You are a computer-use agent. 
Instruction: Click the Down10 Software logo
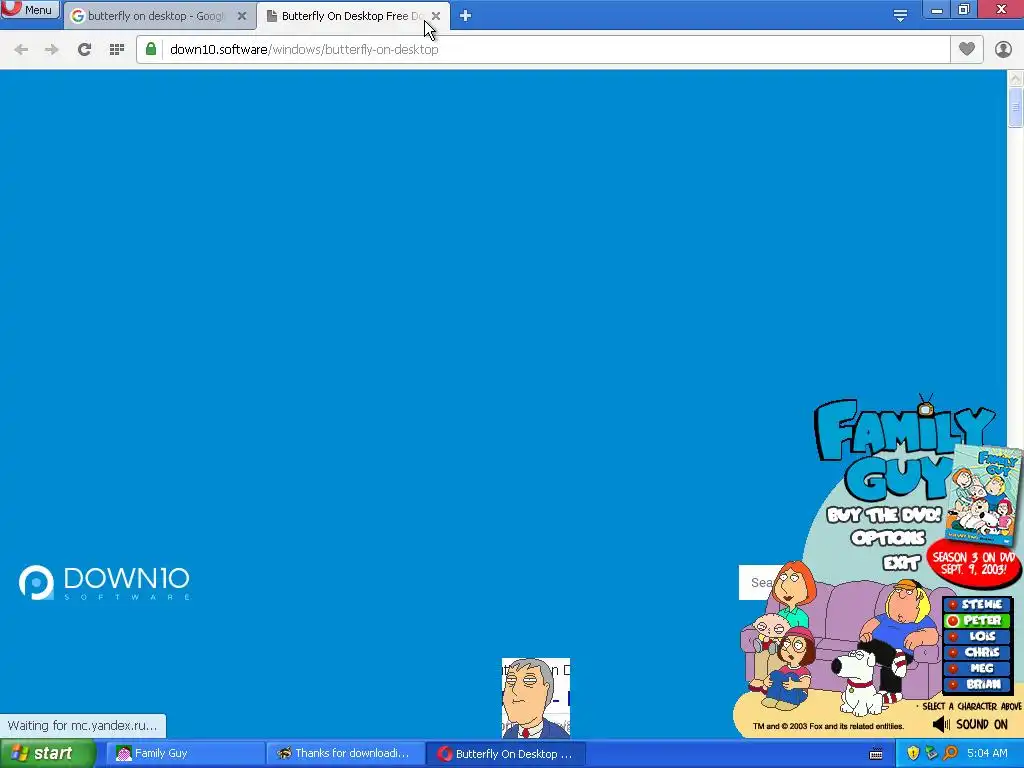(x=104, y=583)
